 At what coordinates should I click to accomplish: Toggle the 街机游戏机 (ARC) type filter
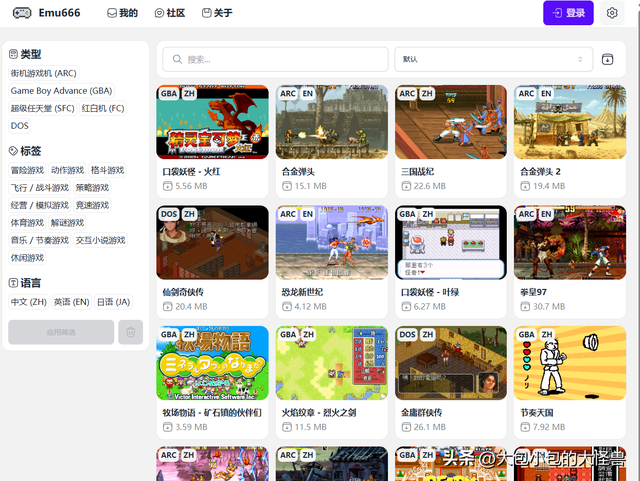(43, 73)
